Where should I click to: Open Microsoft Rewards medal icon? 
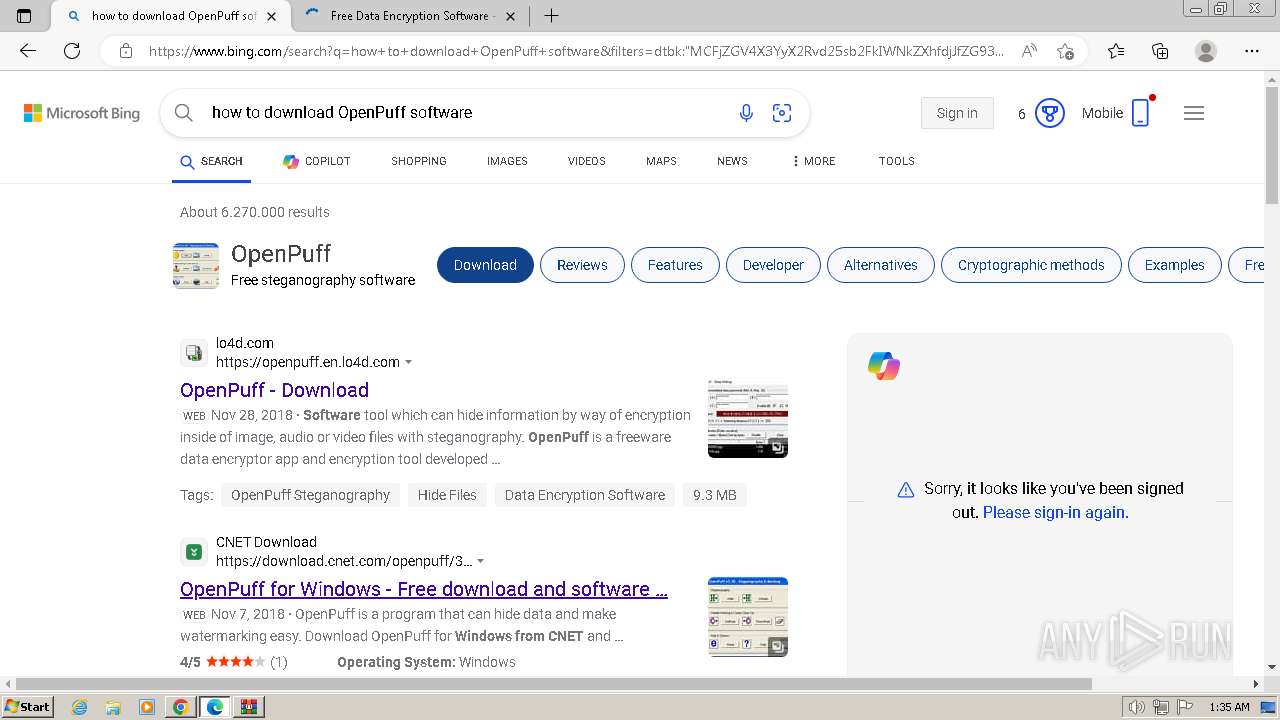pos(1049,113)
